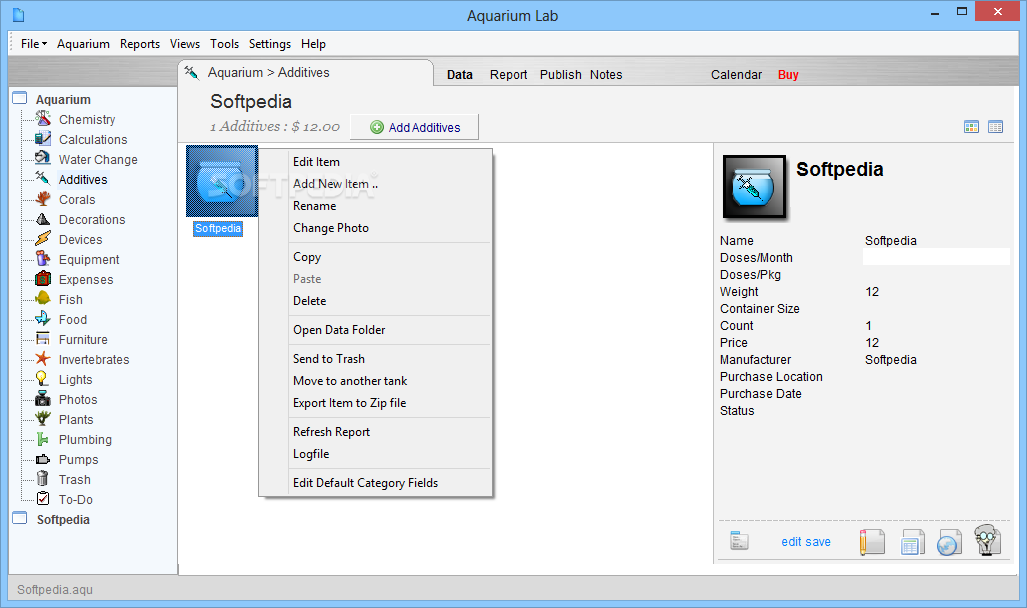Switch to the Report tab

[508, 75]
